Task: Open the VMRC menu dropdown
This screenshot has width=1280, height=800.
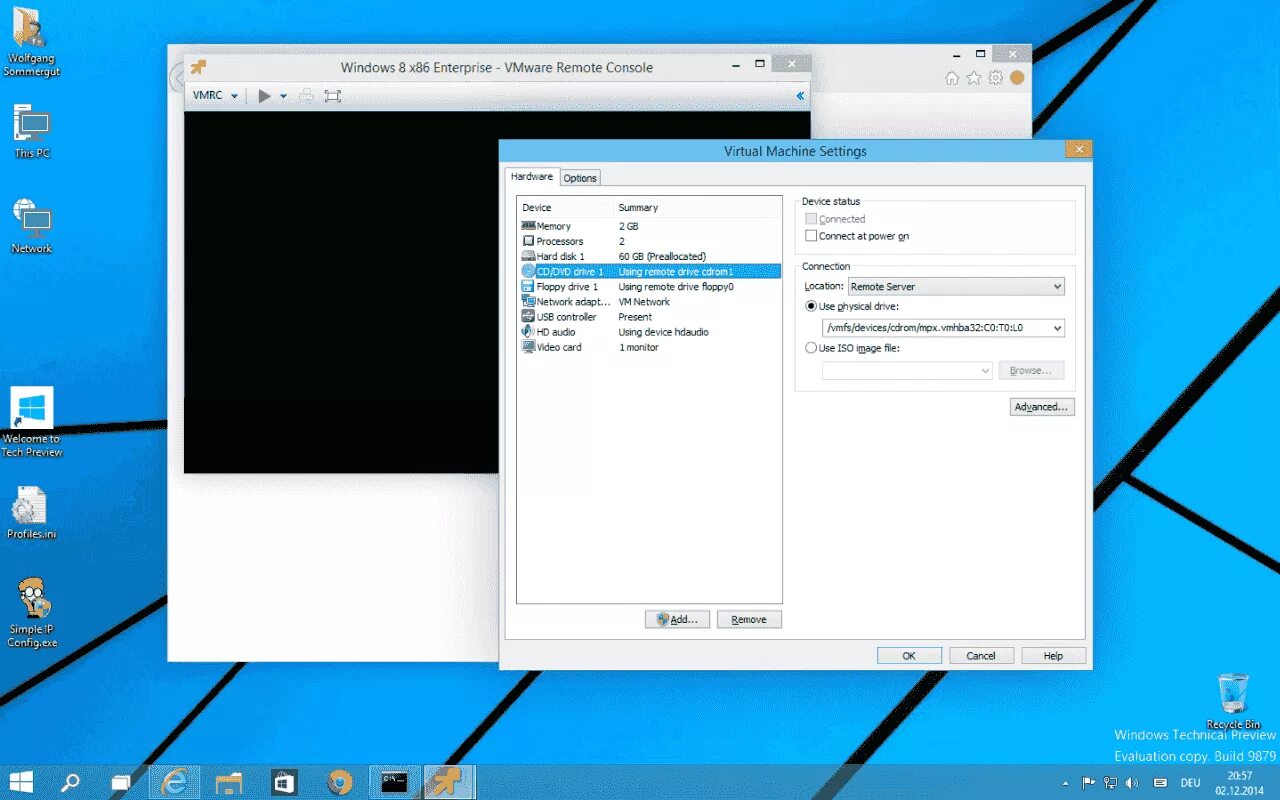Action: (x=215, y=96)
